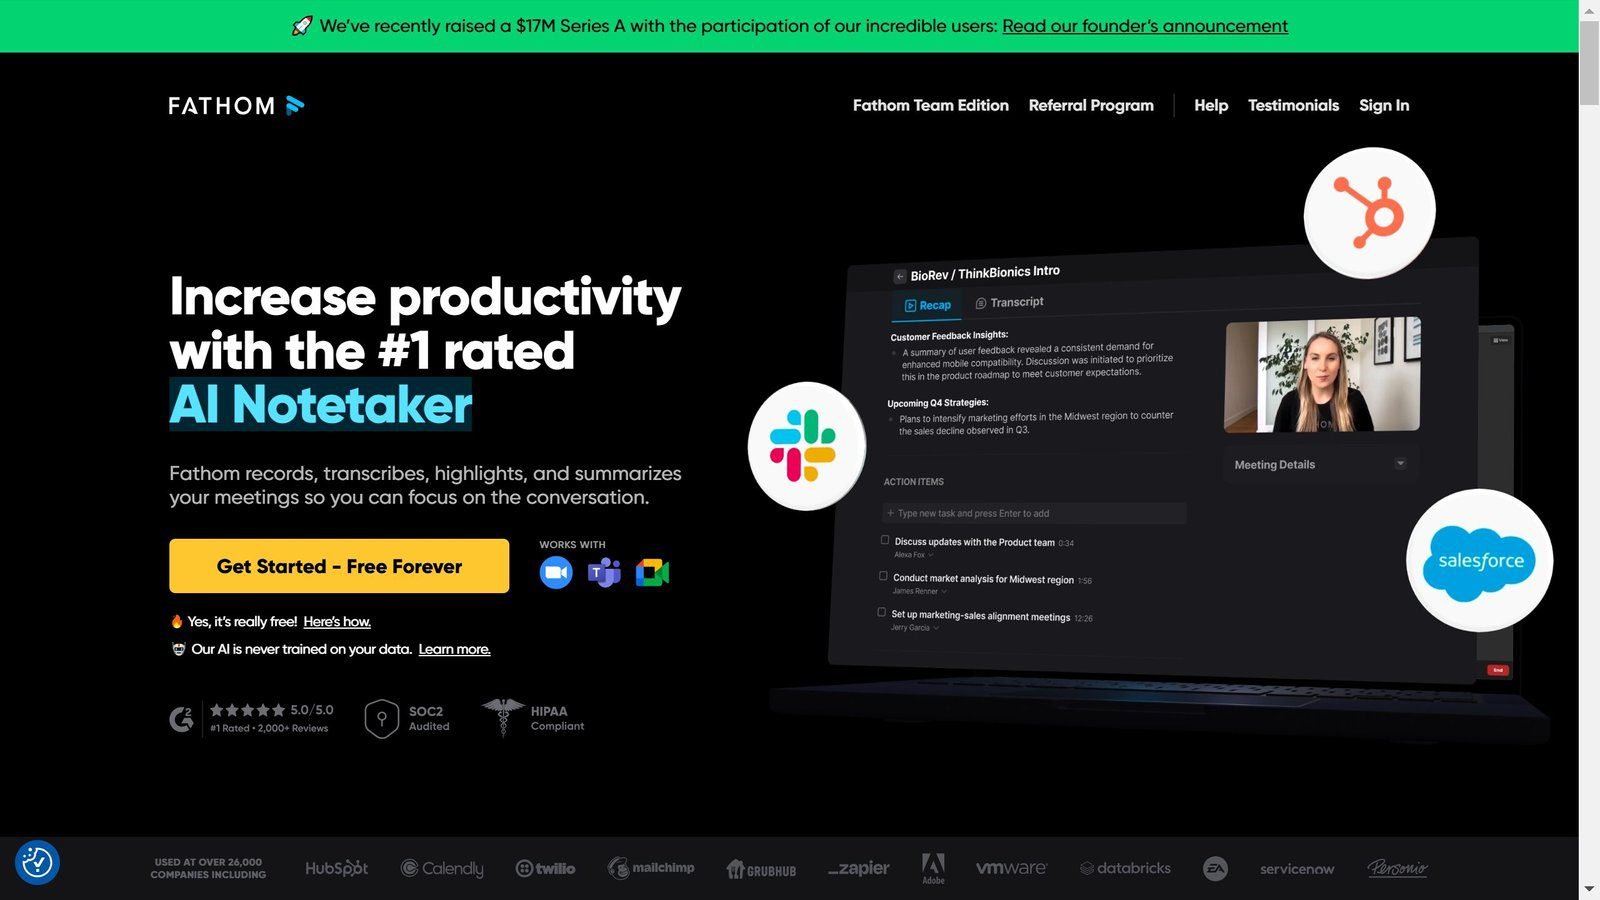Screen dimensions: 1600x900
Task: Click scrollbar up arrow
Action: click(x=1589, y=10)
